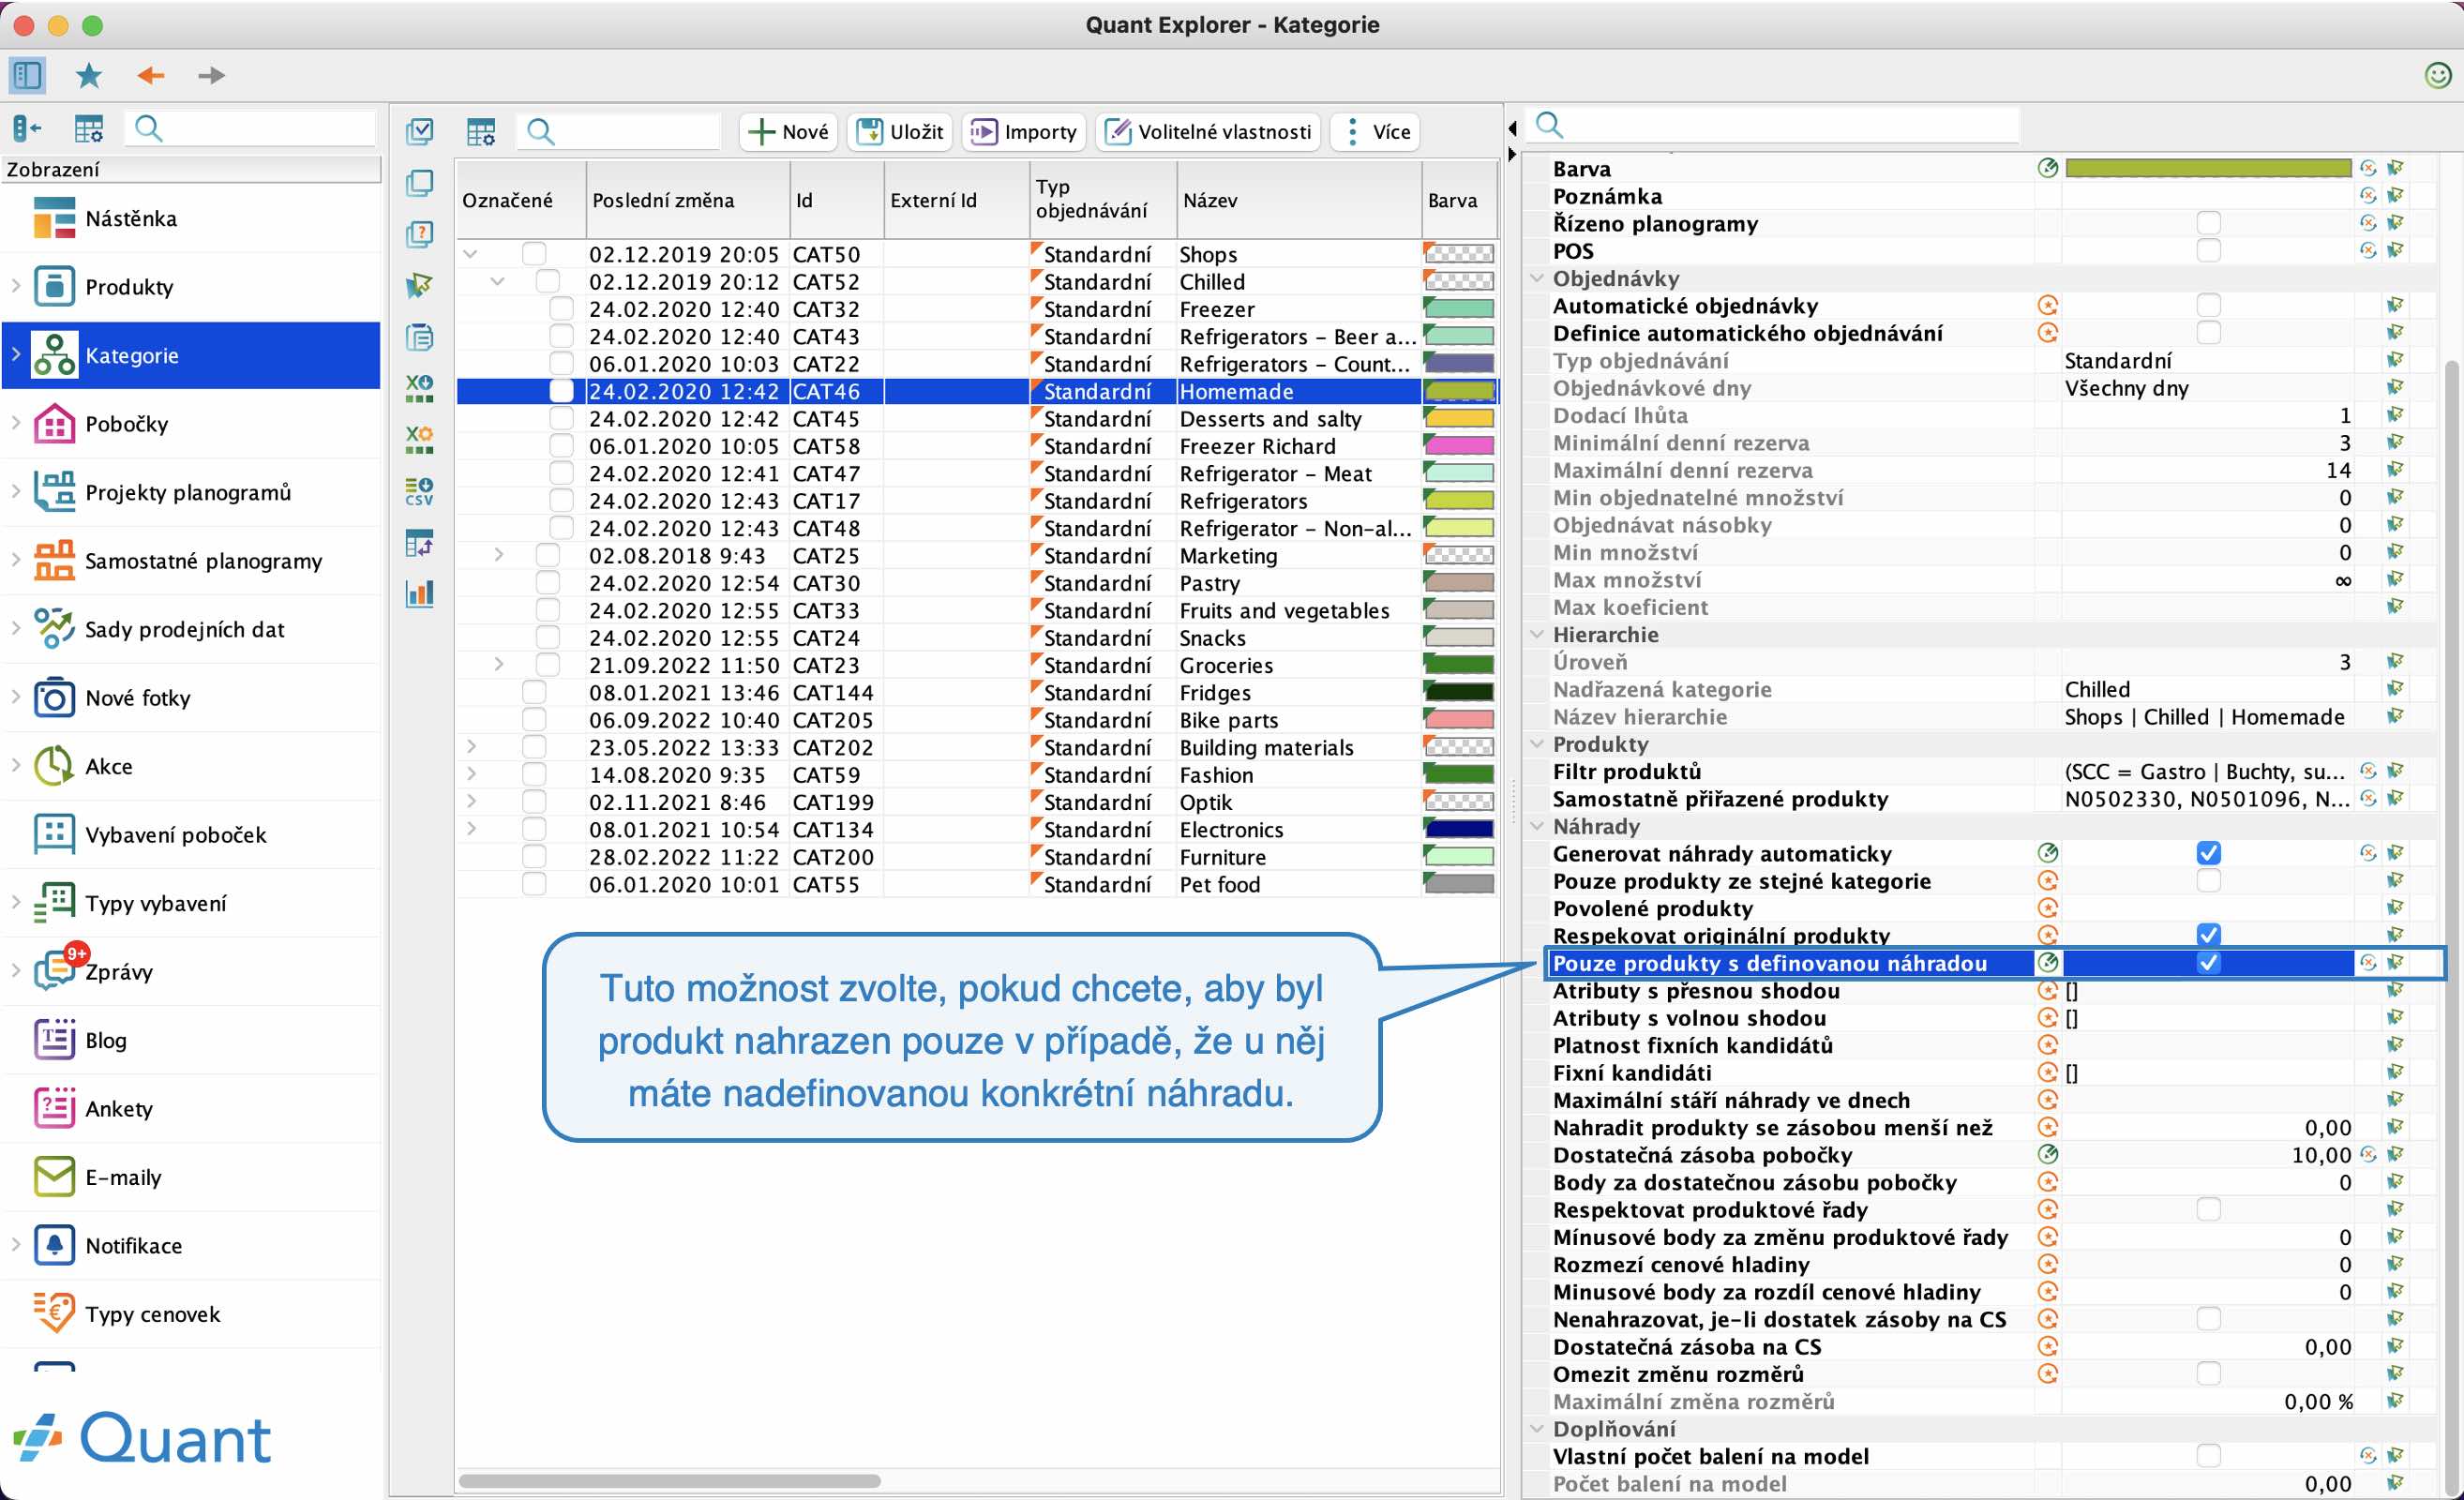Enable POS checkbox
This screenshot has width=2464, height=1500.
(2208, 250)
